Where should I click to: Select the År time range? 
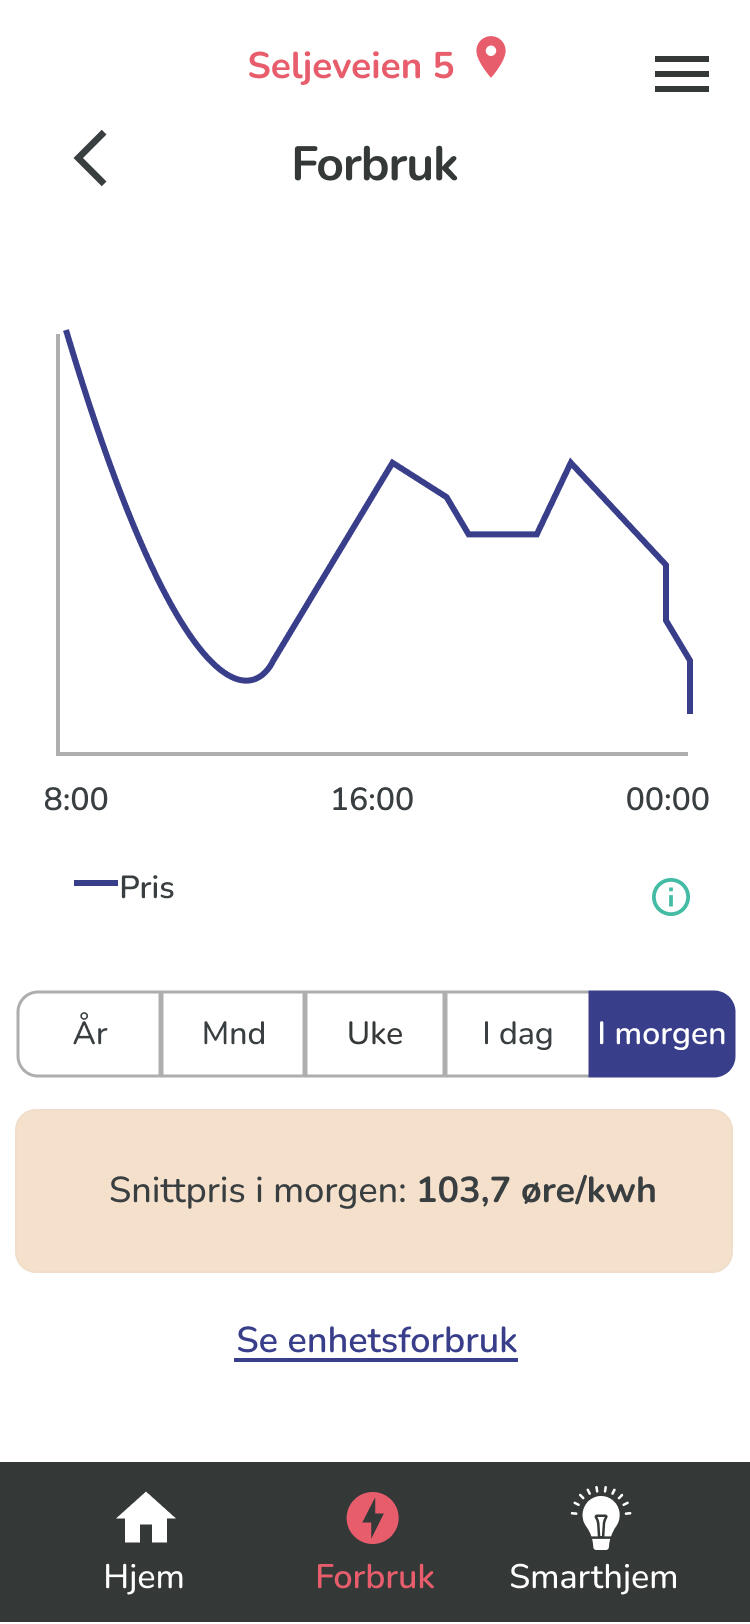click(90, 1033)
